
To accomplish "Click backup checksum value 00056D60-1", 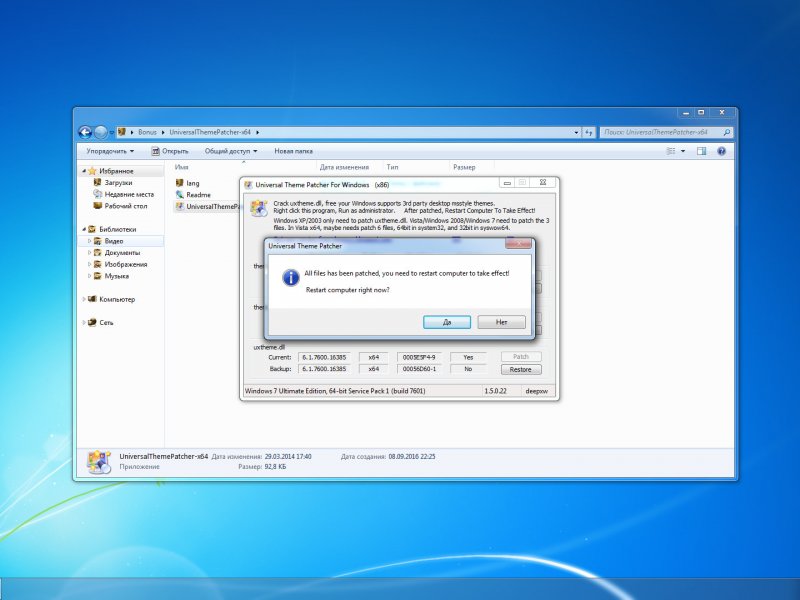I will [419, 369].
